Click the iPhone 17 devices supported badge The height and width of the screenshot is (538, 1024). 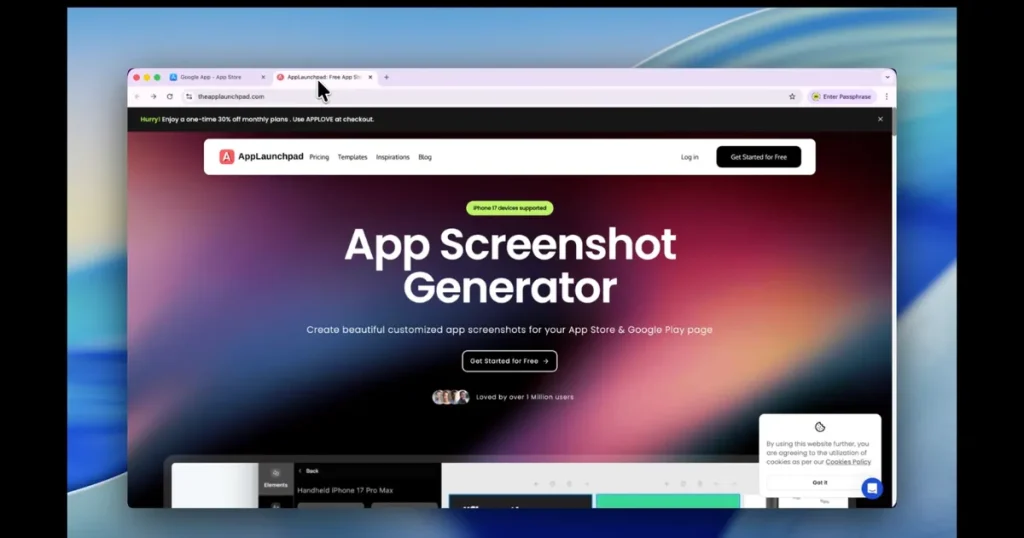click(509, 208)
